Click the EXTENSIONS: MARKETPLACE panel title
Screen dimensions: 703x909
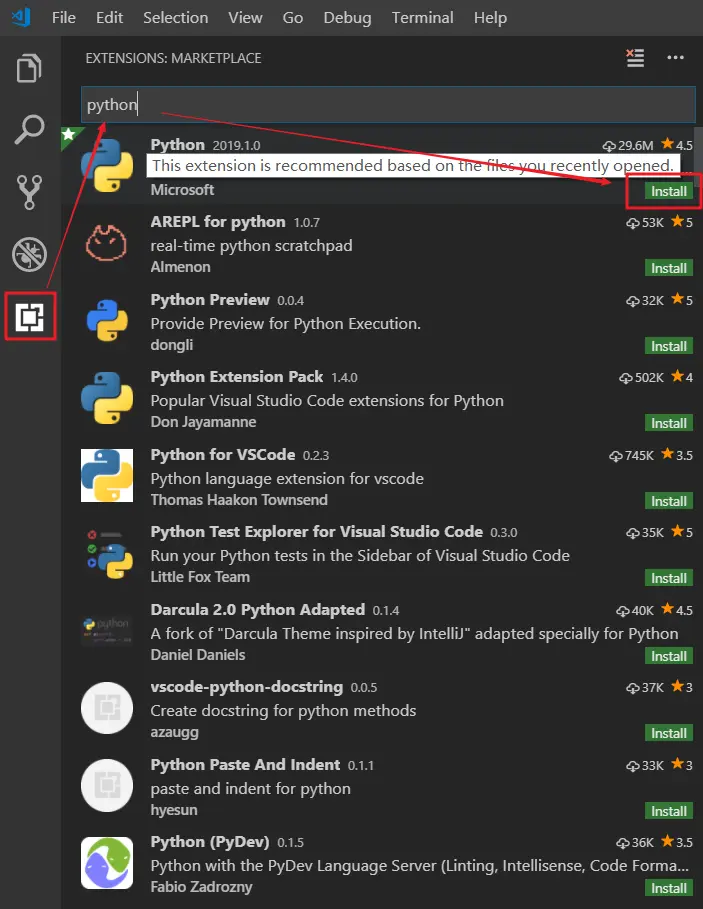(173, 58)
